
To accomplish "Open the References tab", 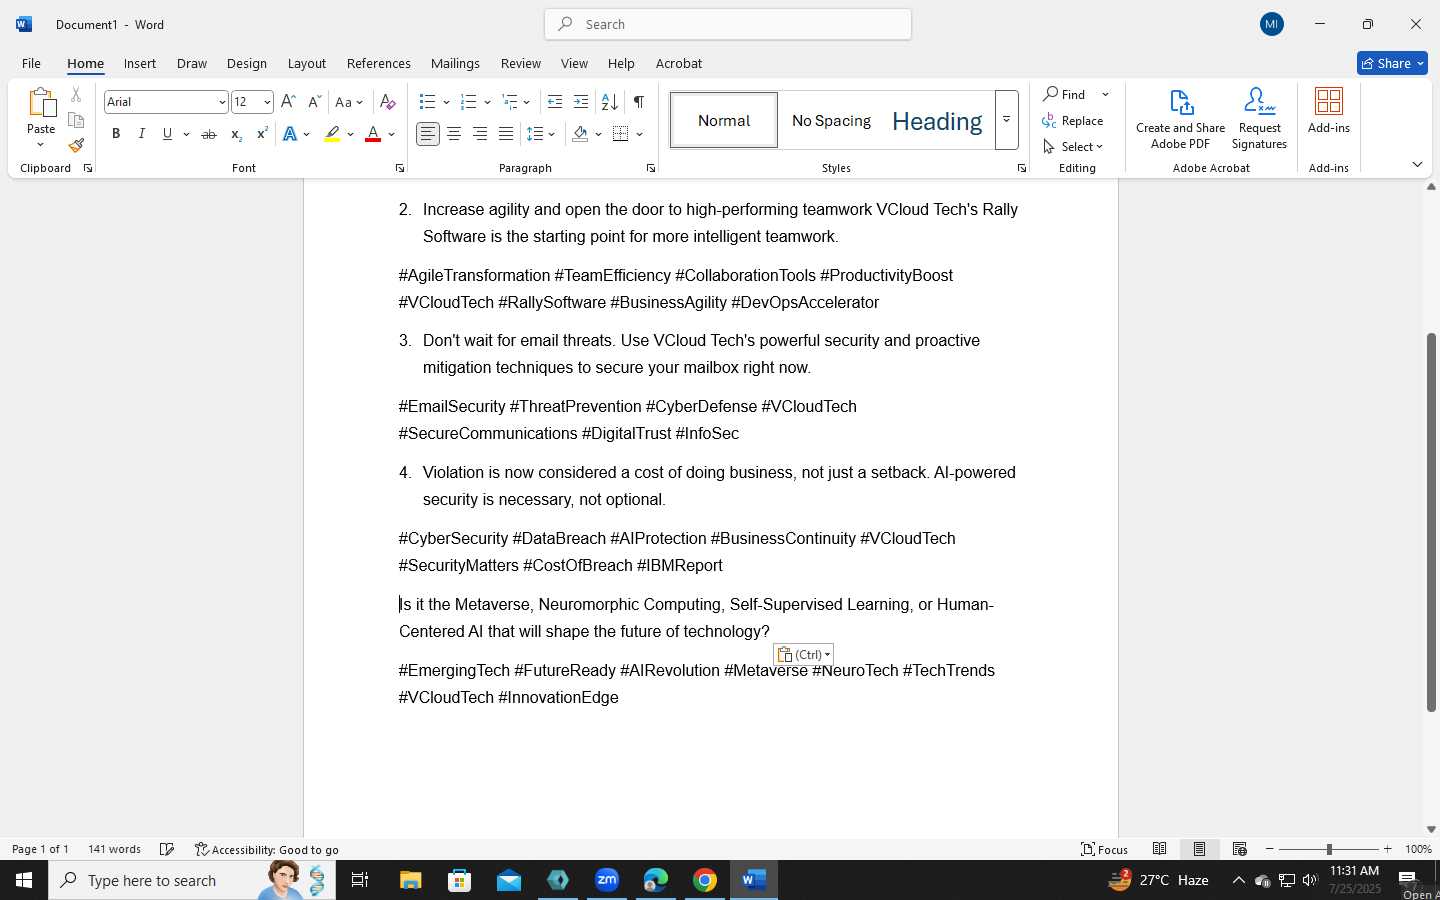I will point(379,63).
